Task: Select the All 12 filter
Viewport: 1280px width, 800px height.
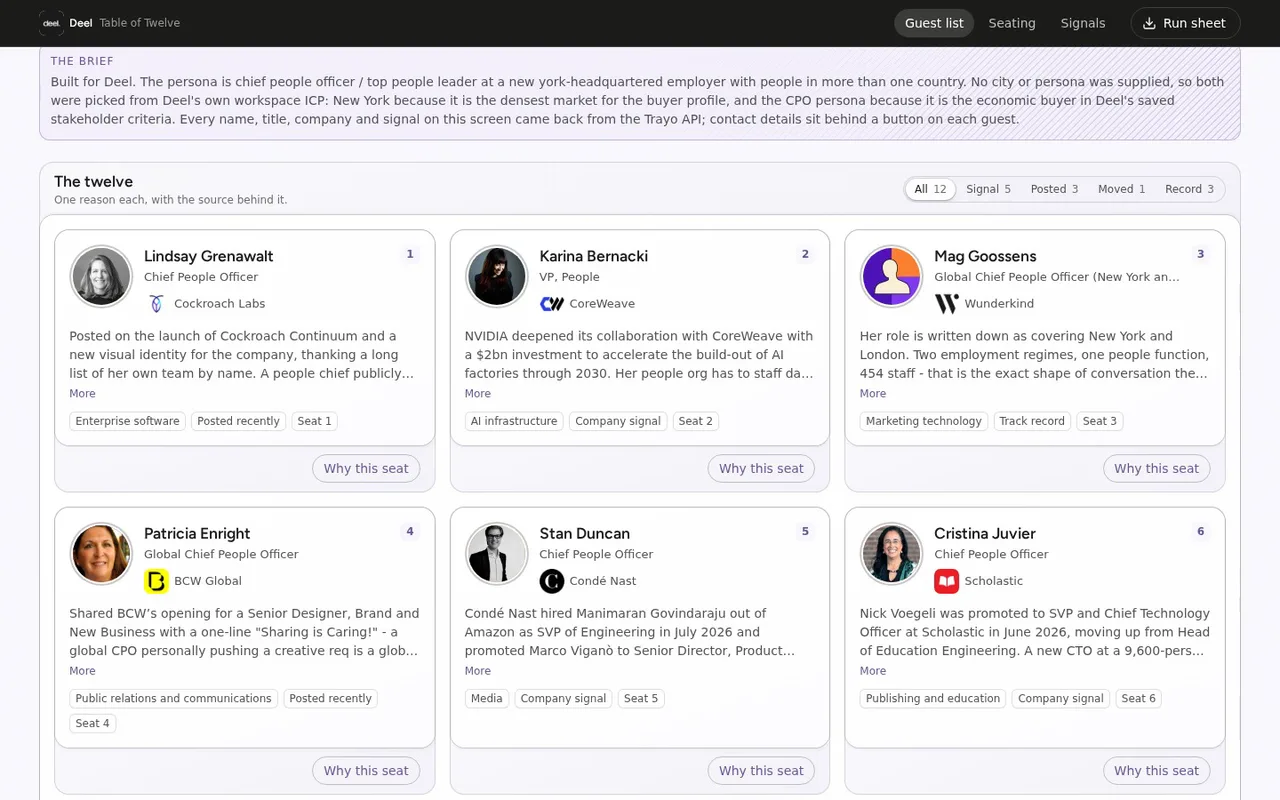Action: coord(930,189)
